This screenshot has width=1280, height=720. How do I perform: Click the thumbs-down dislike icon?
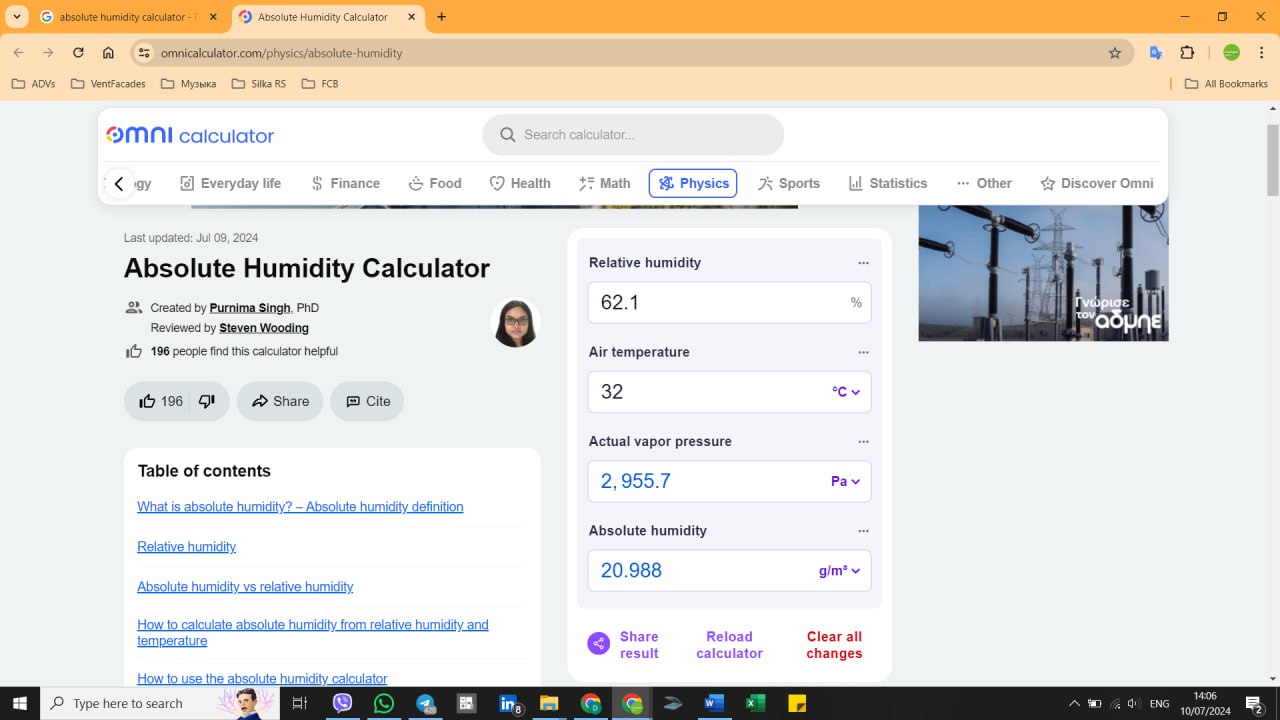pyautogui.click(x=207, y=401)
